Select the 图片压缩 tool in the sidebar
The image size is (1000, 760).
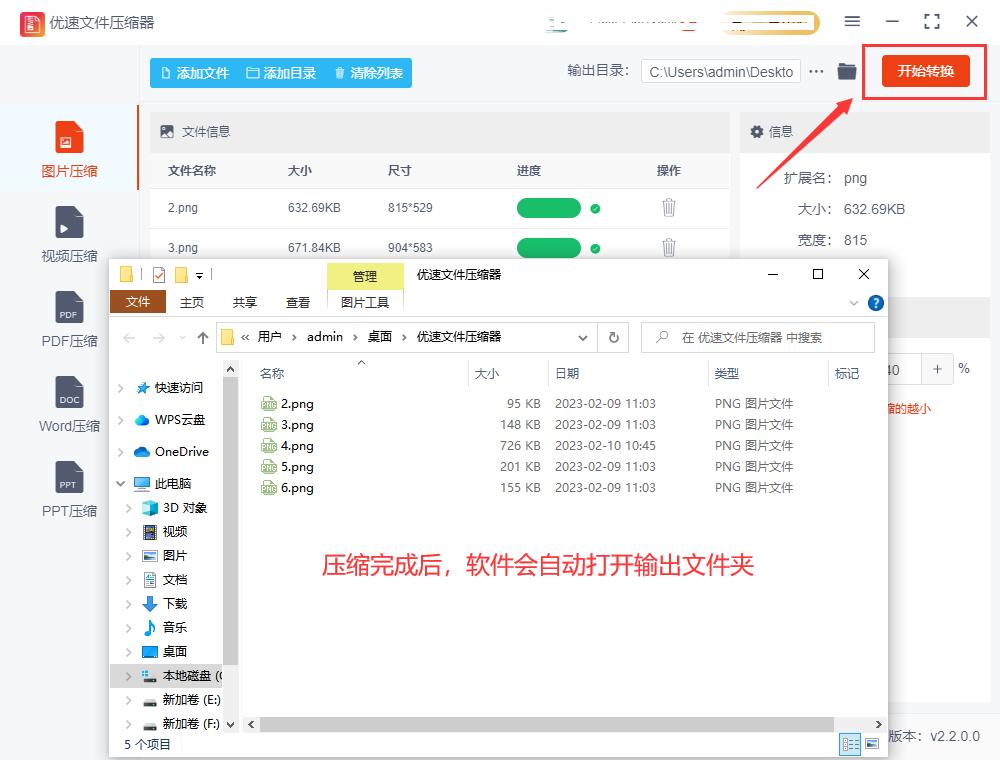tap(68, 150)
